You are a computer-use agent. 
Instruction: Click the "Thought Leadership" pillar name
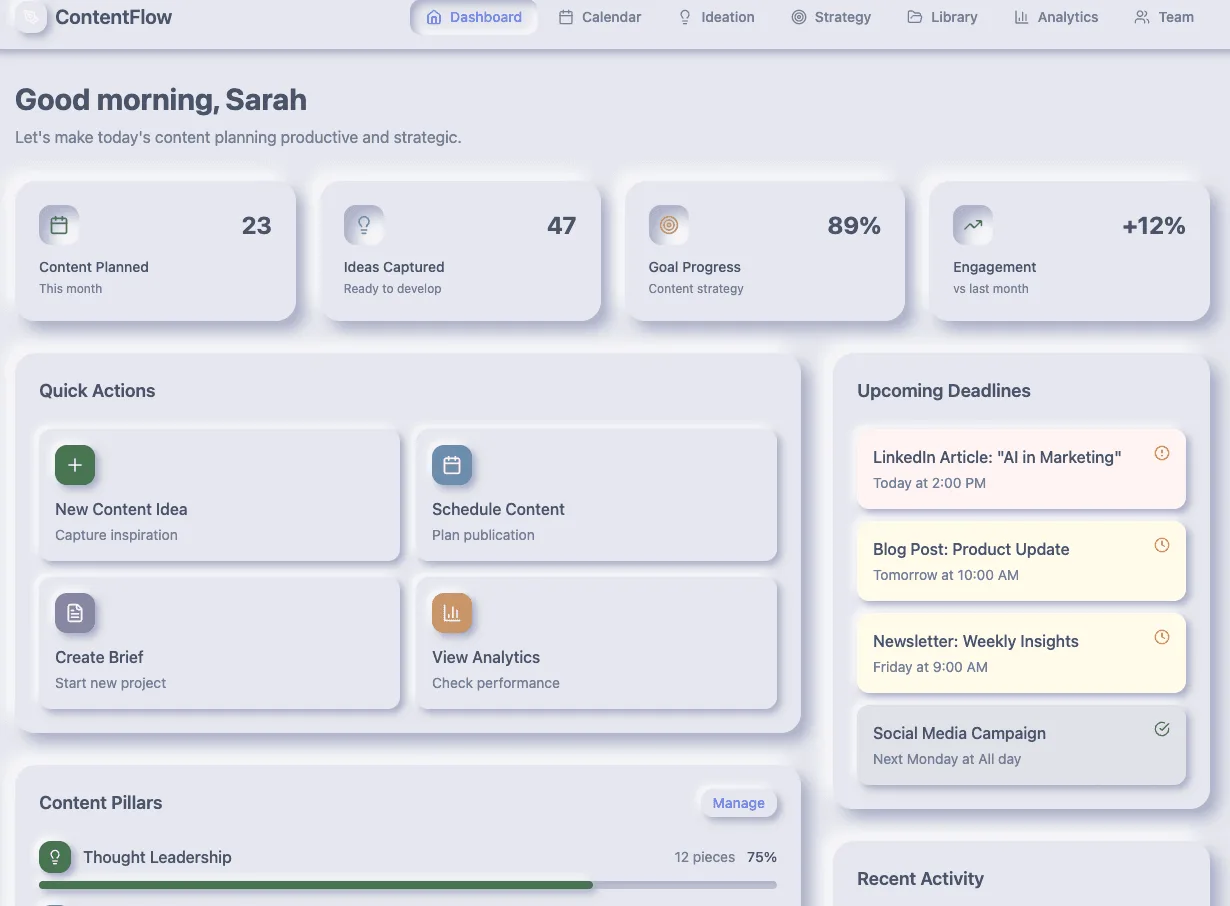coord(157,857)
